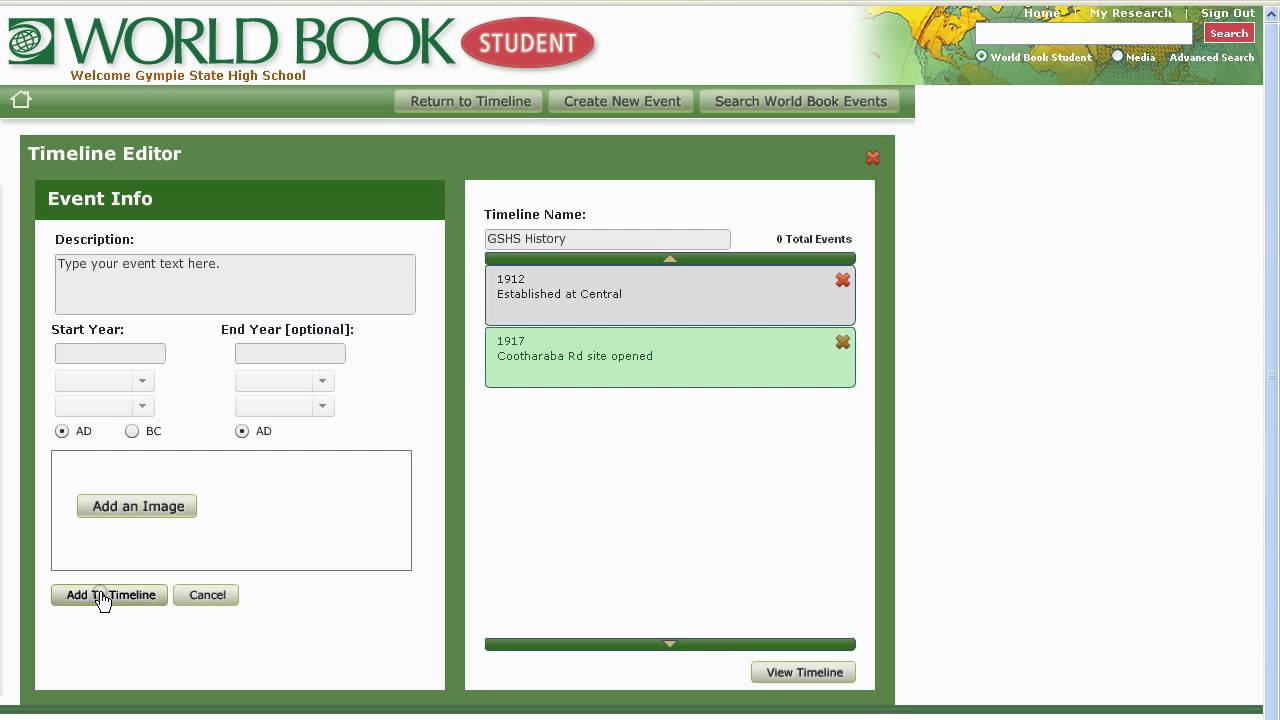Click the home icon in the green bar
The height and width of the screenshot is (720, 1280).
tap(21, 99)
